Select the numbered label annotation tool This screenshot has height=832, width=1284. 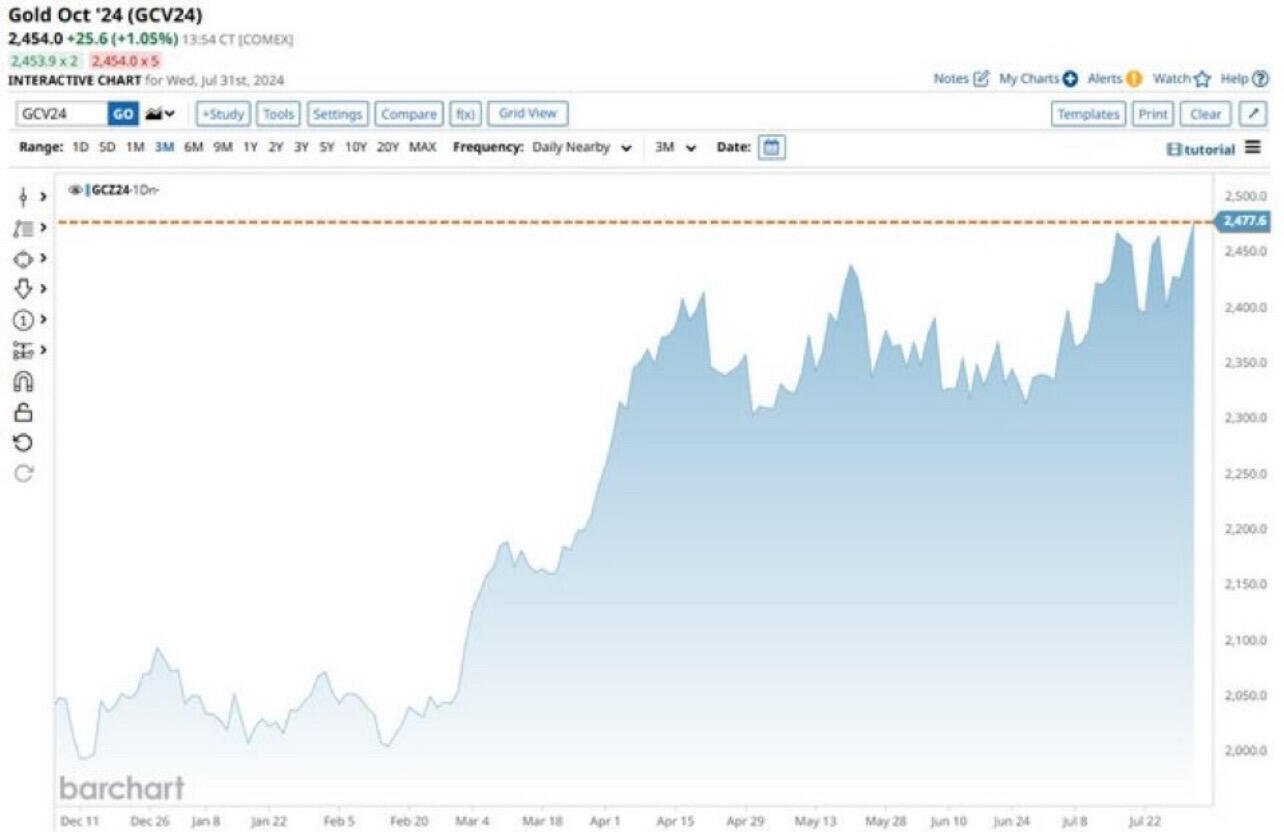[23, 320]
